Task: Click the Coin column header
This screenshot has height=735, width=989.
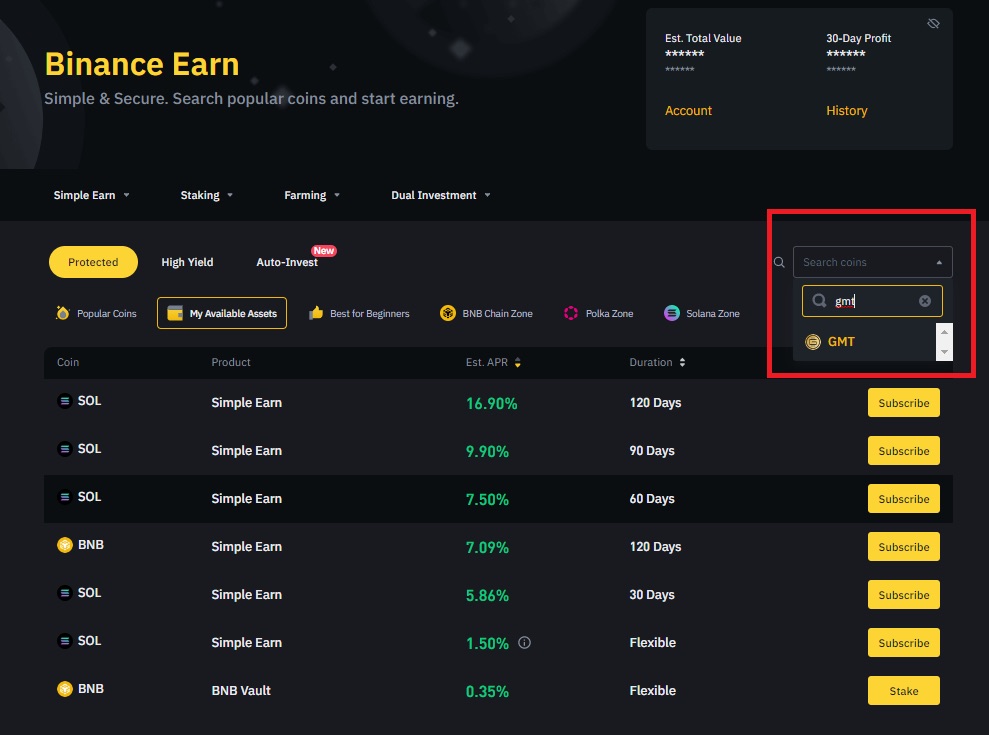Action: pos(67,362)
